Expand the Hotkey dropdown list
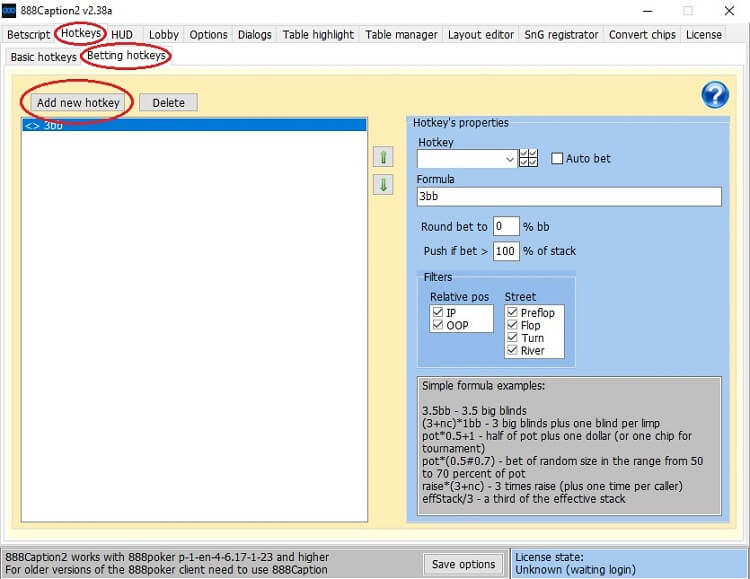 (510, 158)
